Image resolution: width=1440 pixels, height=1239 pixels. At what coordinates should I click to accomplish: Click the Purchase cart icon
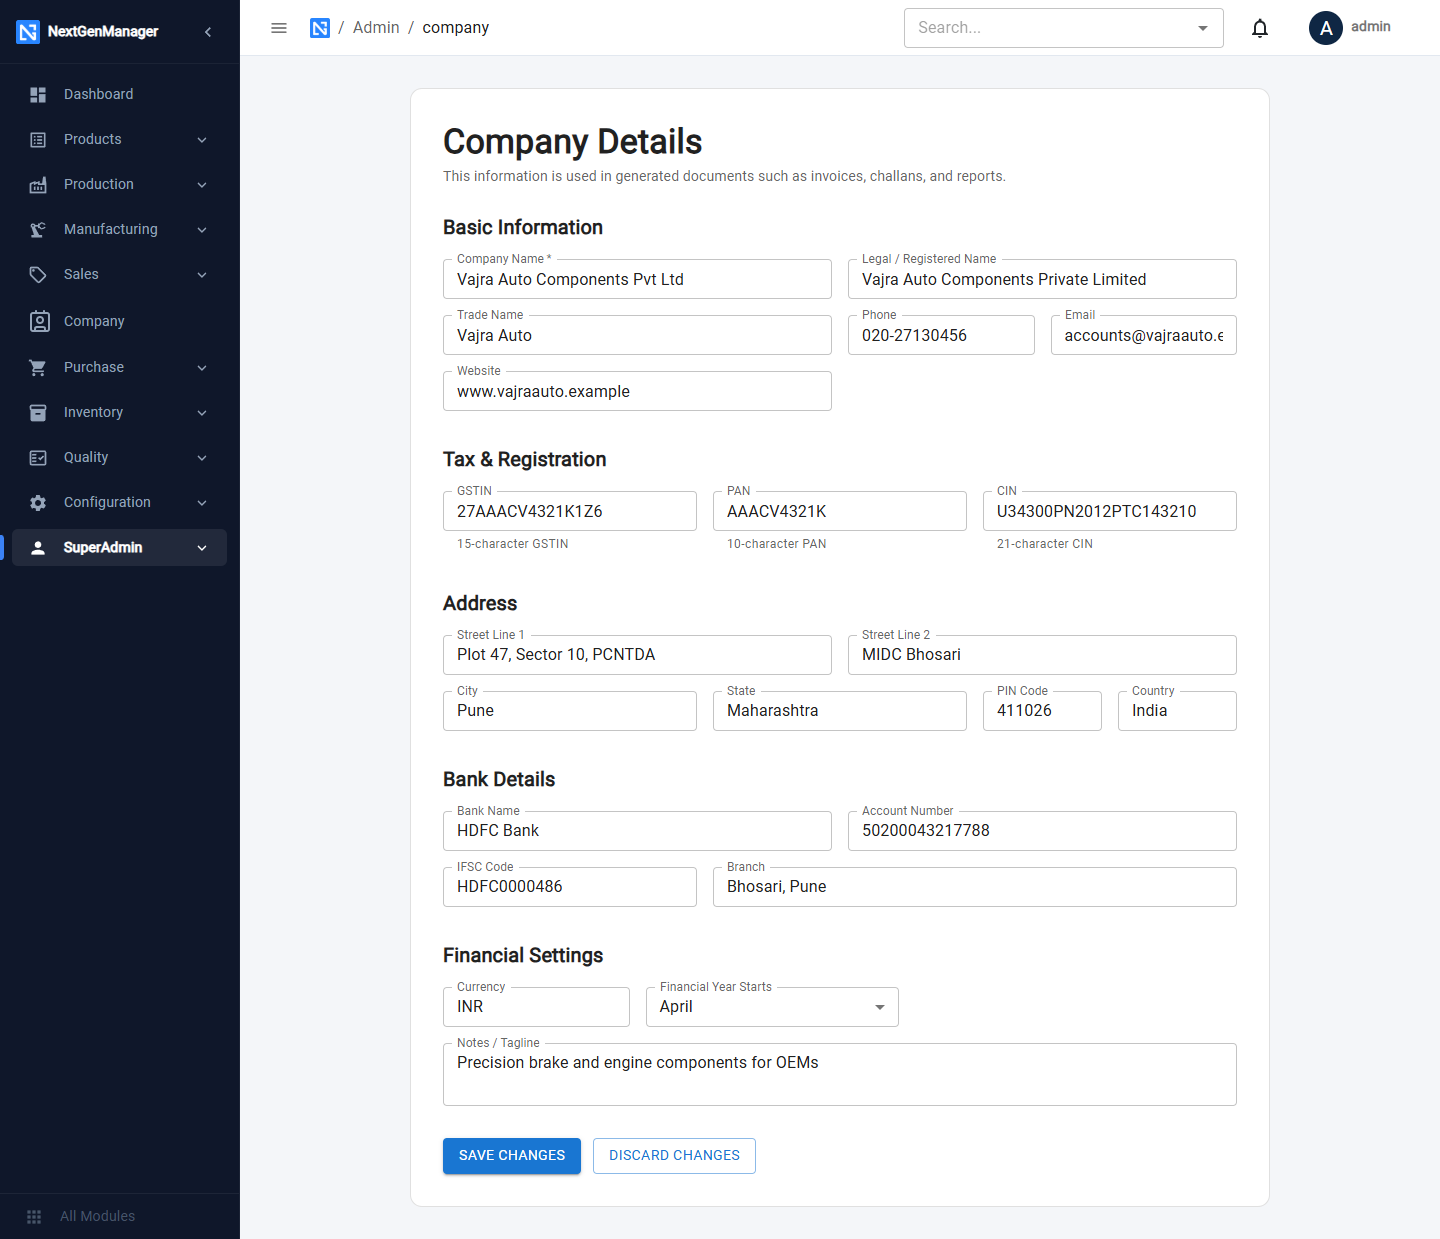38,368
